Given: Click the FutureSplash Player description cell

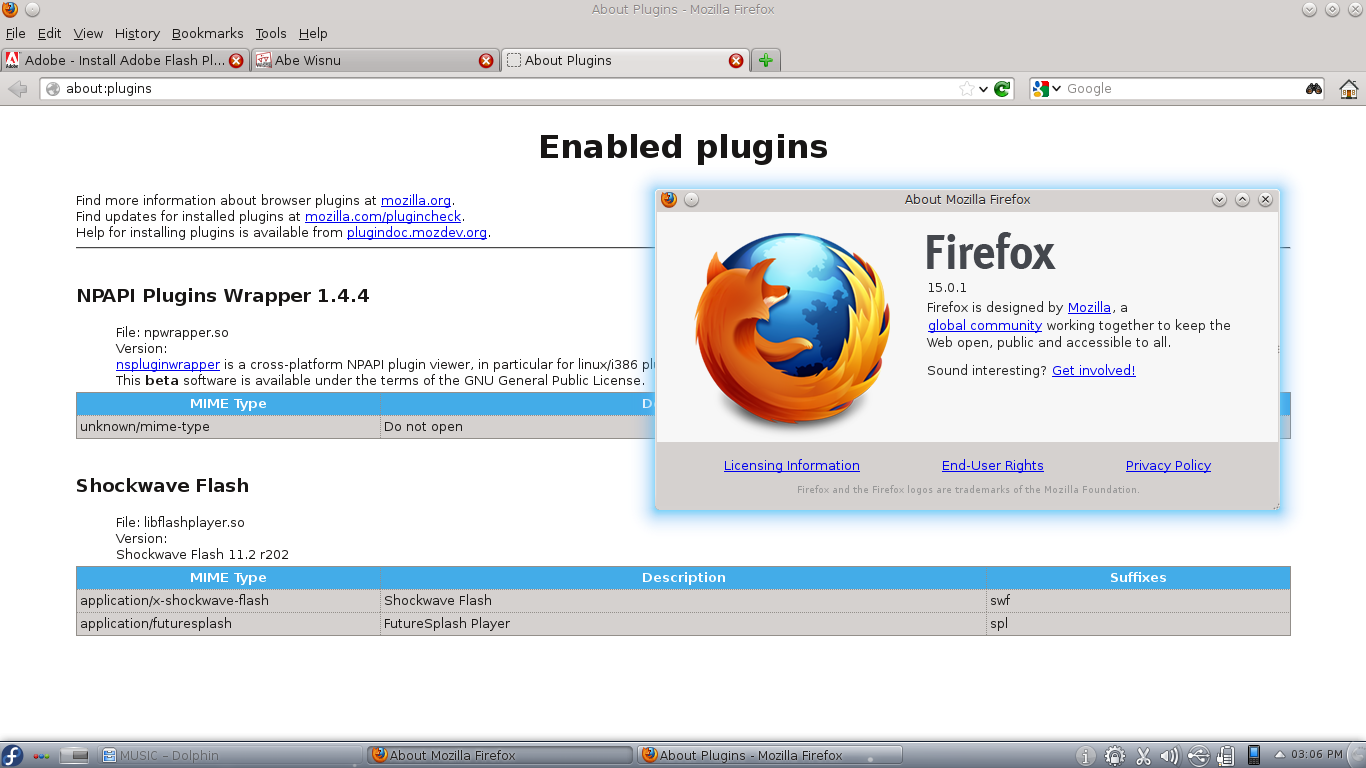Looking at the screenshot, I should 683,624.
